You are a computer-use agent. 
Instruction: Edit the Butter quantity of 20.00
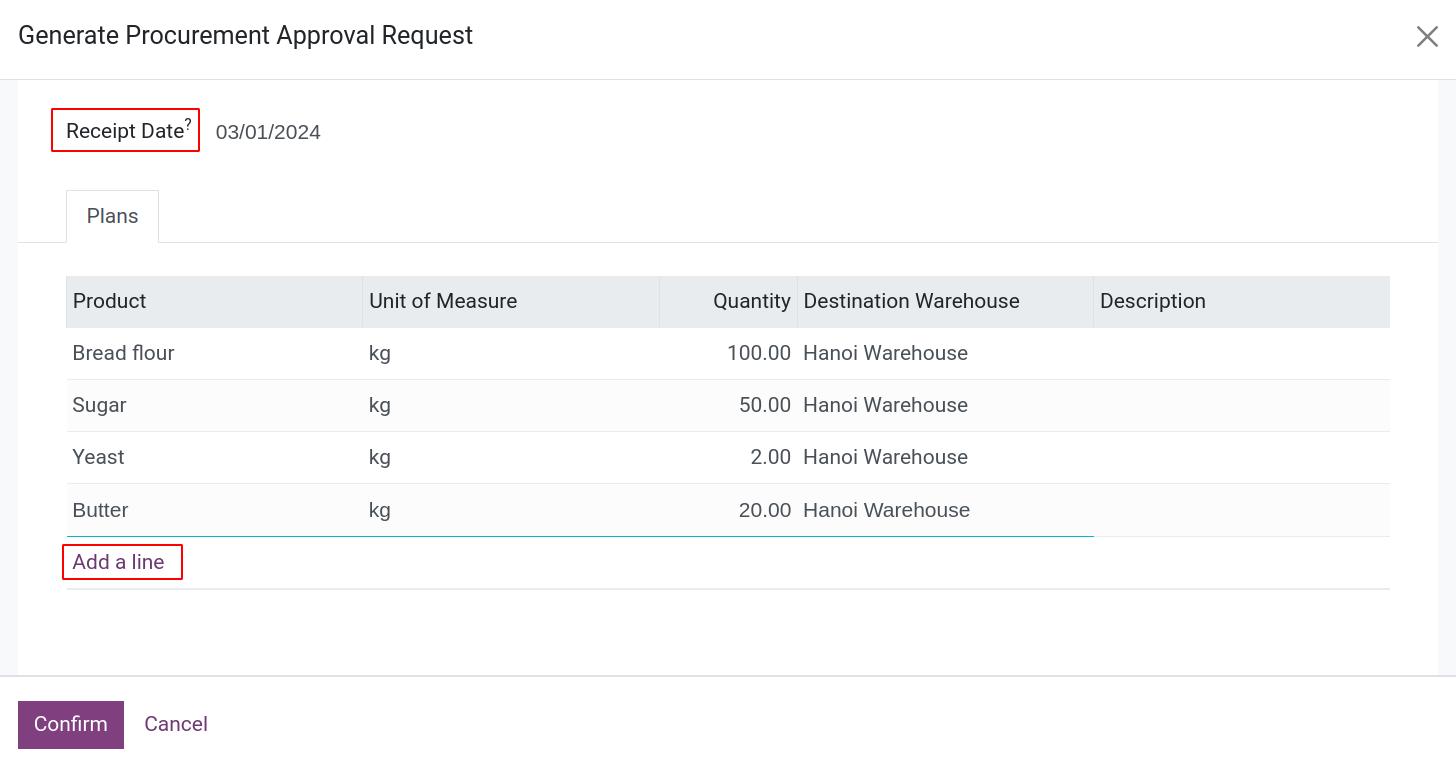coord(764,510)
